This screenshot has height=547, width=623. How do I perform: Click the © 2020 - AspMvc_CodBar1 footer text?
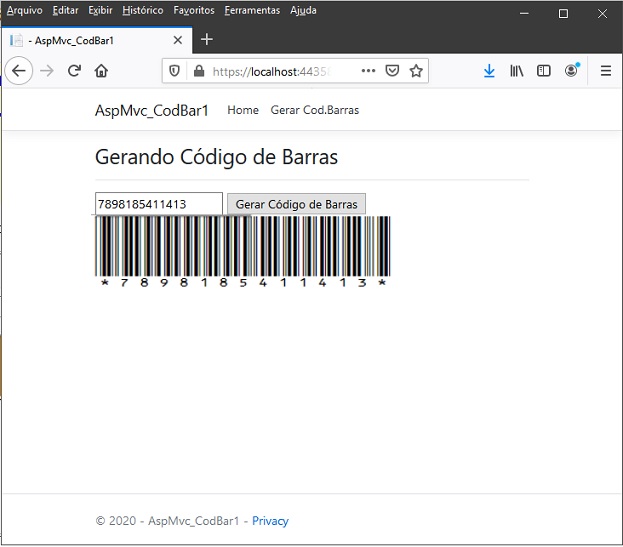167,520
